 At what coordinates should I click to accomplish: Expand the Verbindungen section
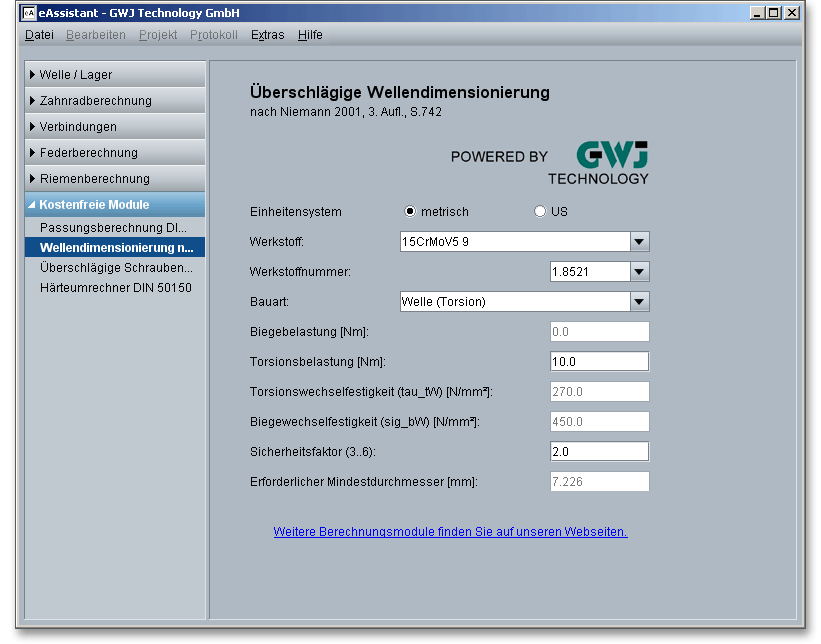click(x=116, y=127)
